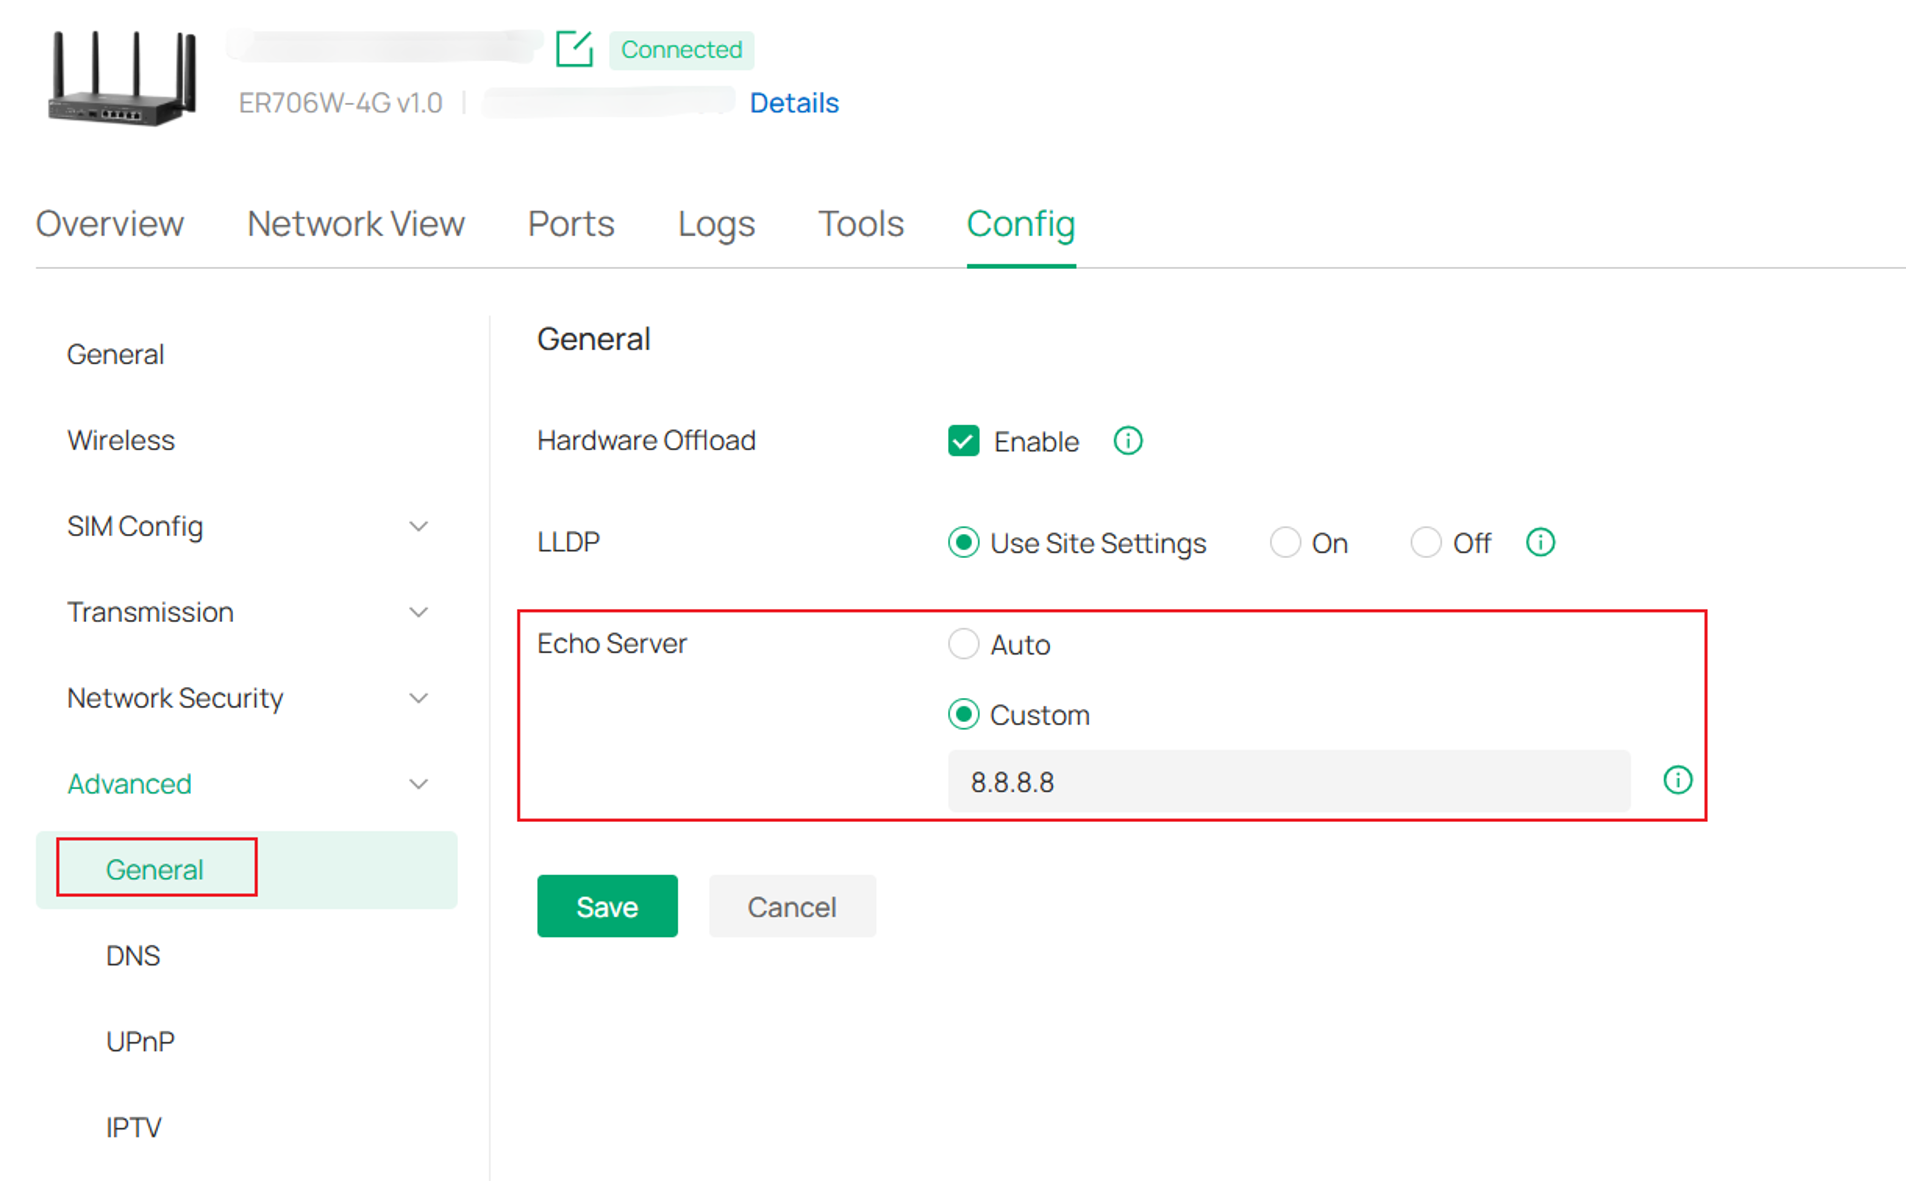Click the custom Echo Server address field

[x=1289, y=781]
